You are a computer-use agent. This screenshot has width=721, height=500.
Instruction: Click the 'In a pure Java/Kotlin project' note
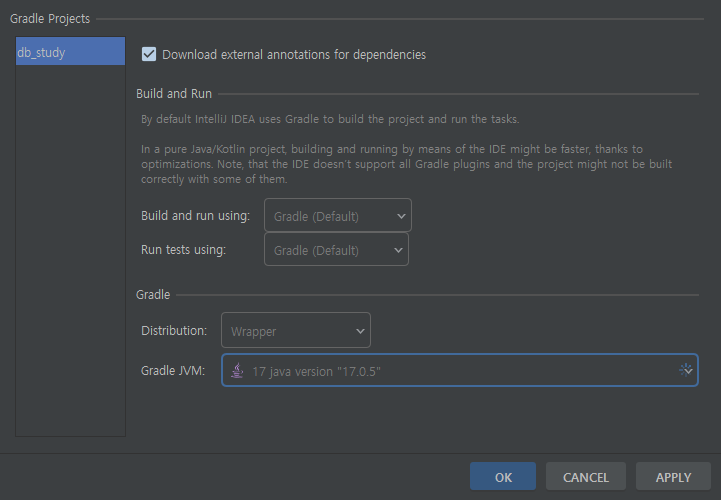[x=406, y=164]
